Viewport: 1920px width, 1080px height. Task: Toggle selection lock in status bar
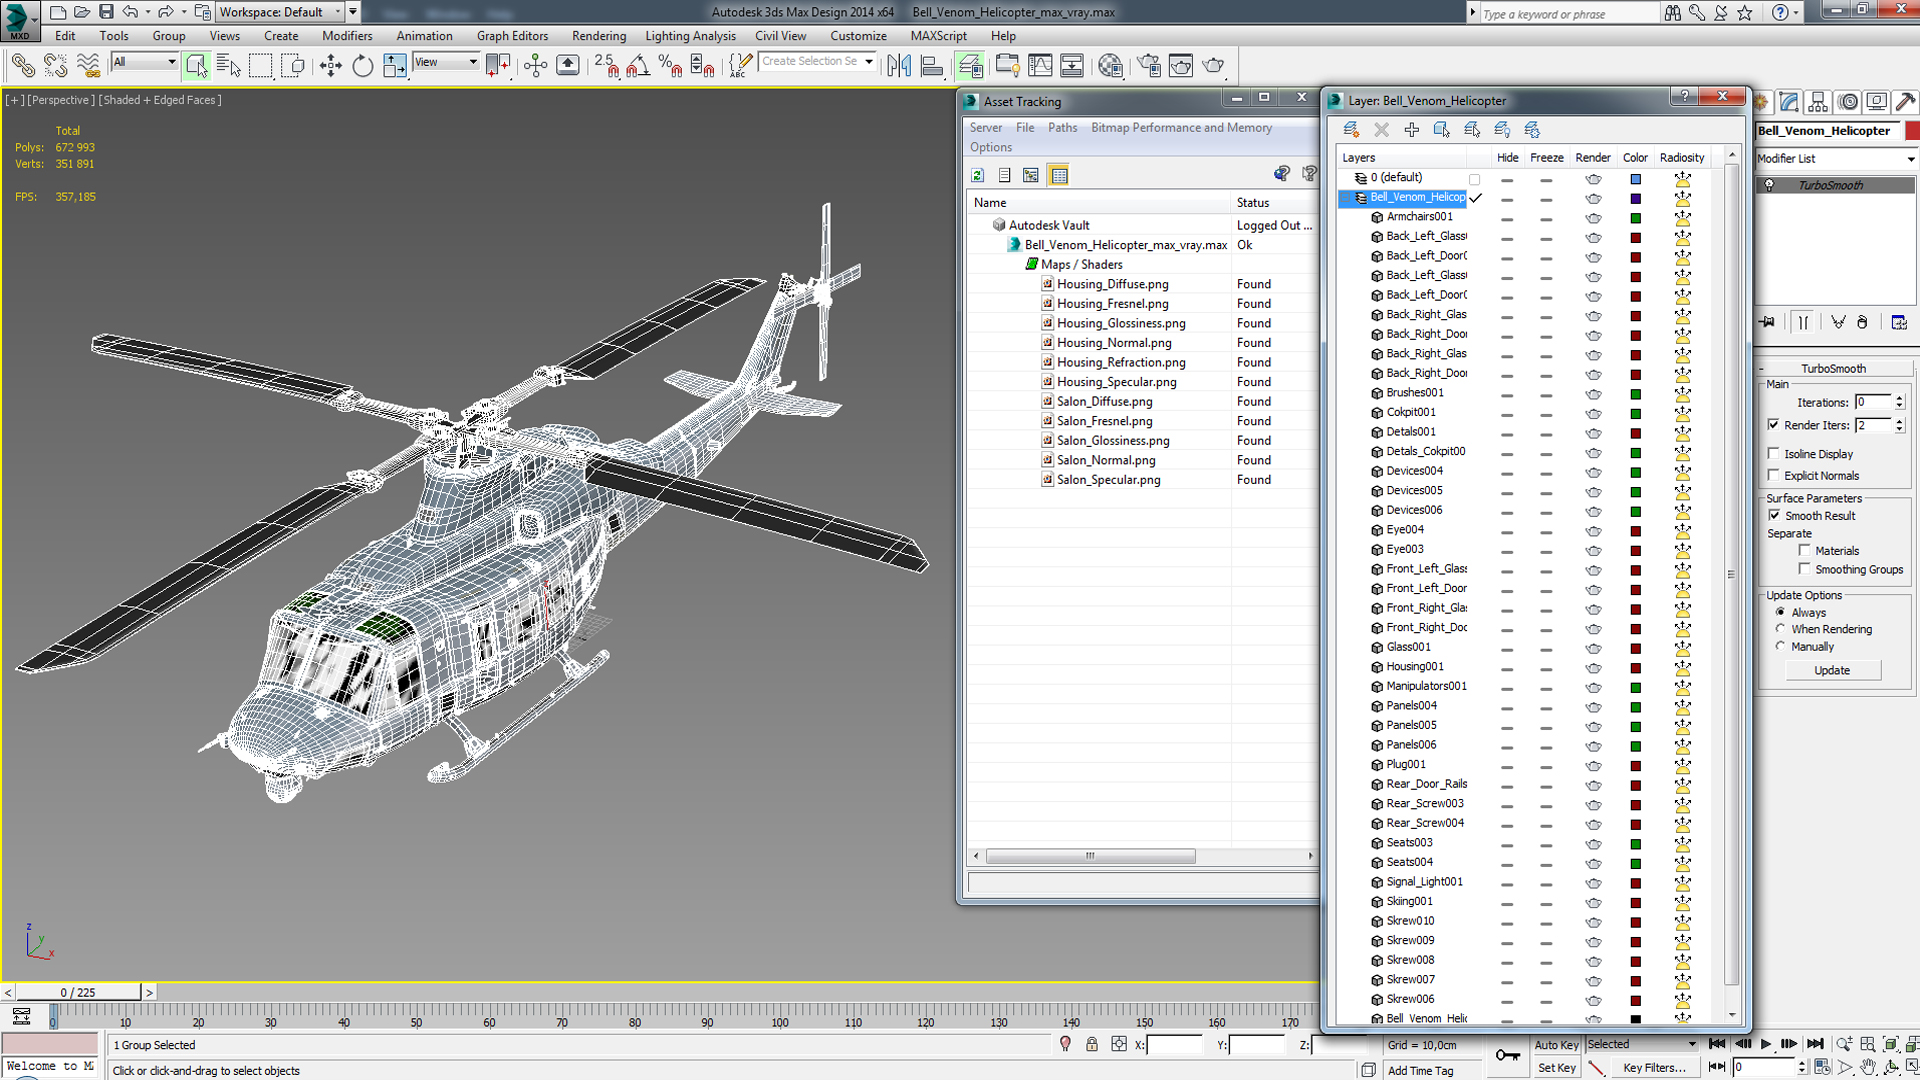[x=1092, y=1044]
